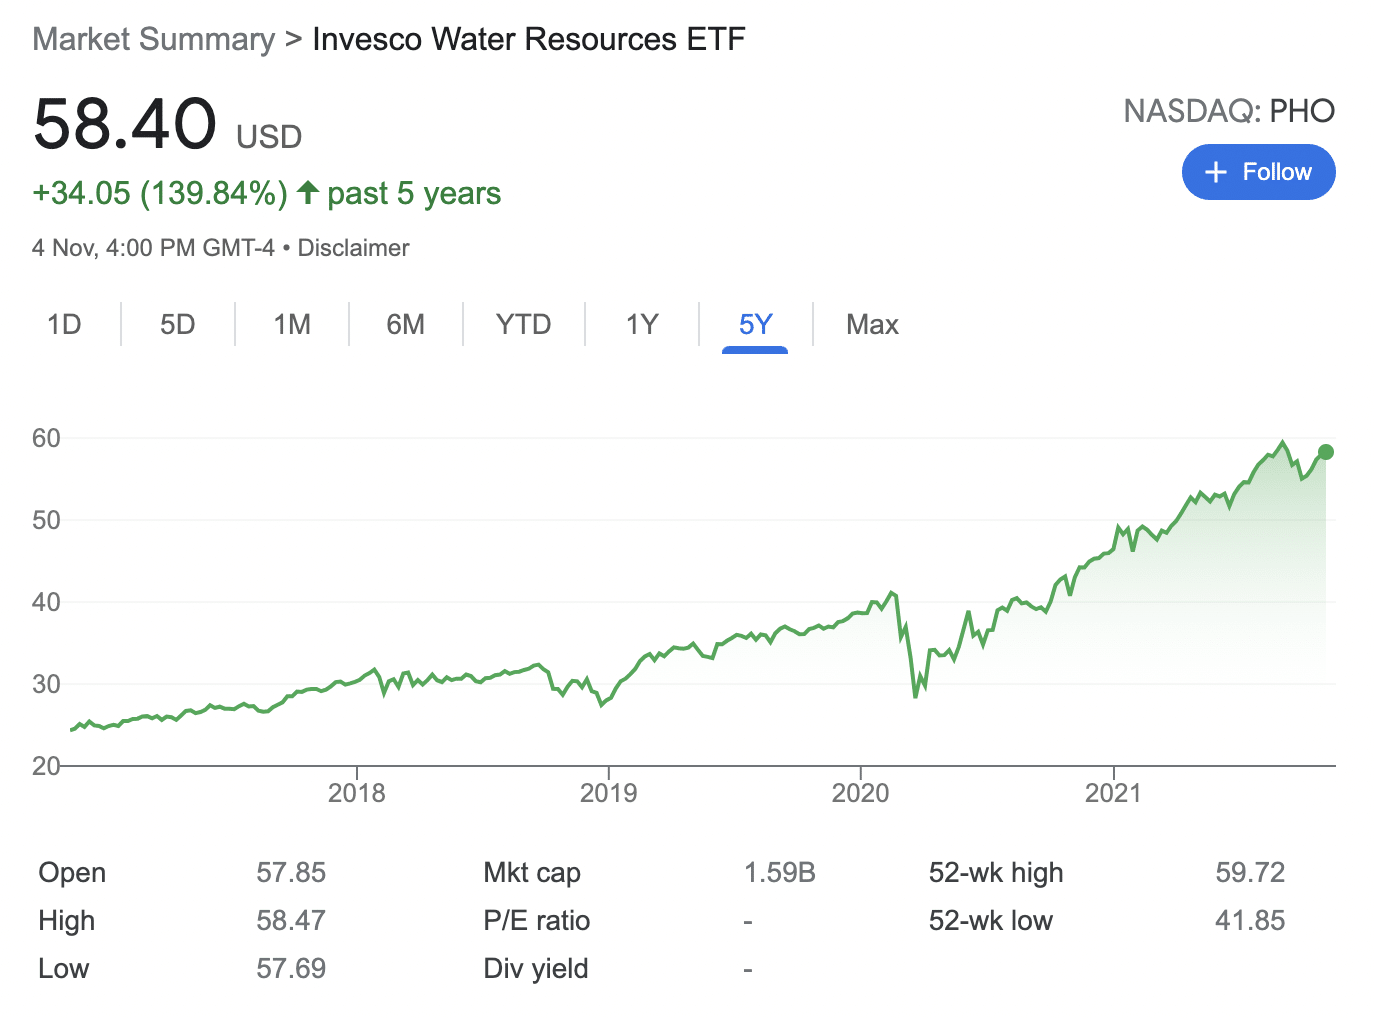Click the green upward arrow next to gain
The width and height of the screenshot is (1374, 1018).
coord(307,192)
